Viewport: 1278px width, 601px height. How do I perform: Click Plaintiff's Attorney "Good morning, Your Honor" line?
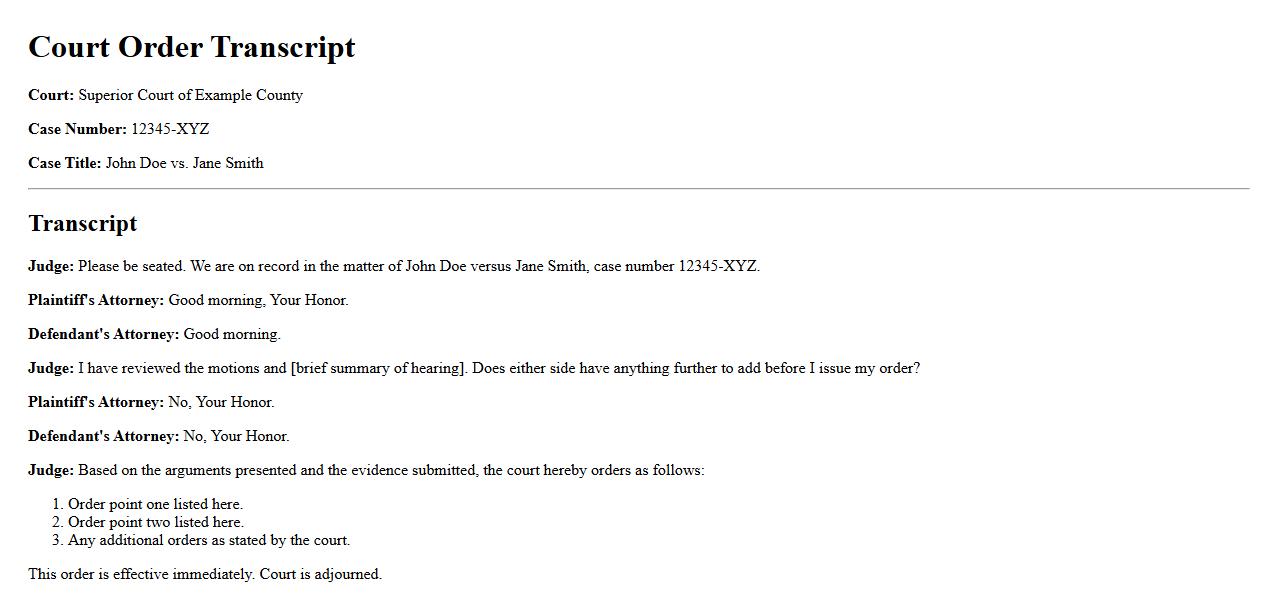tap(258, 300)
